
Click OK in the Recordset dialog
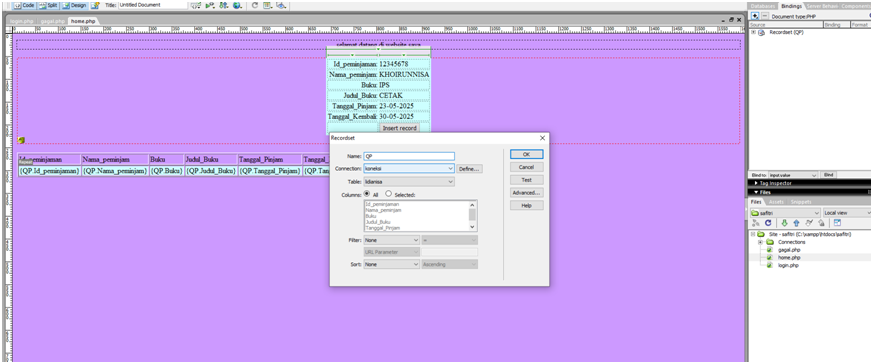(x=526, y=154)
